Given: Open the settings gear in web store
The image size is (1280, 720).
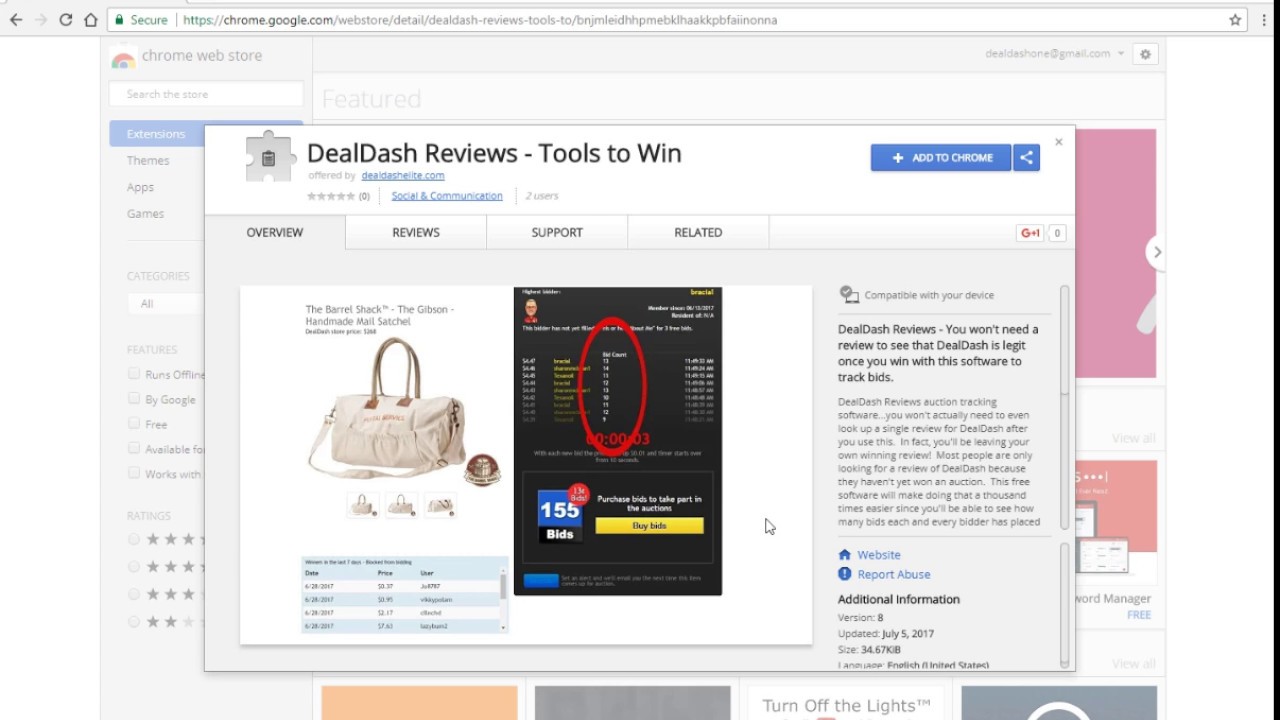Looking at the screenshot, I should pyautogui.click(x=1146, y=54).
